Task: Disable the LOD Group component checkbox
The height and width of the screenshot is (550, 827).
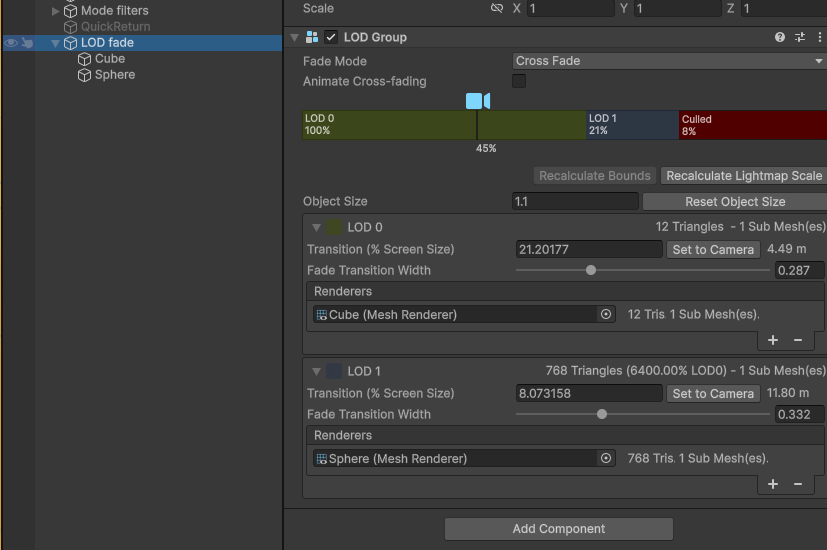Action: coord(331,37)
